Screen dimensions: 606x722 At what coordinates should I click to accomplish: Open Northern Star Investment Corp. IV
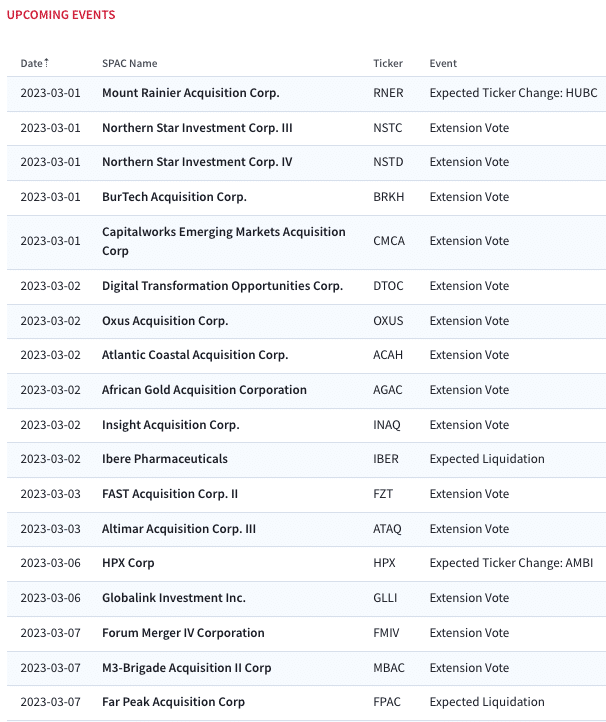pyautogui.click(x=197, y=162)
